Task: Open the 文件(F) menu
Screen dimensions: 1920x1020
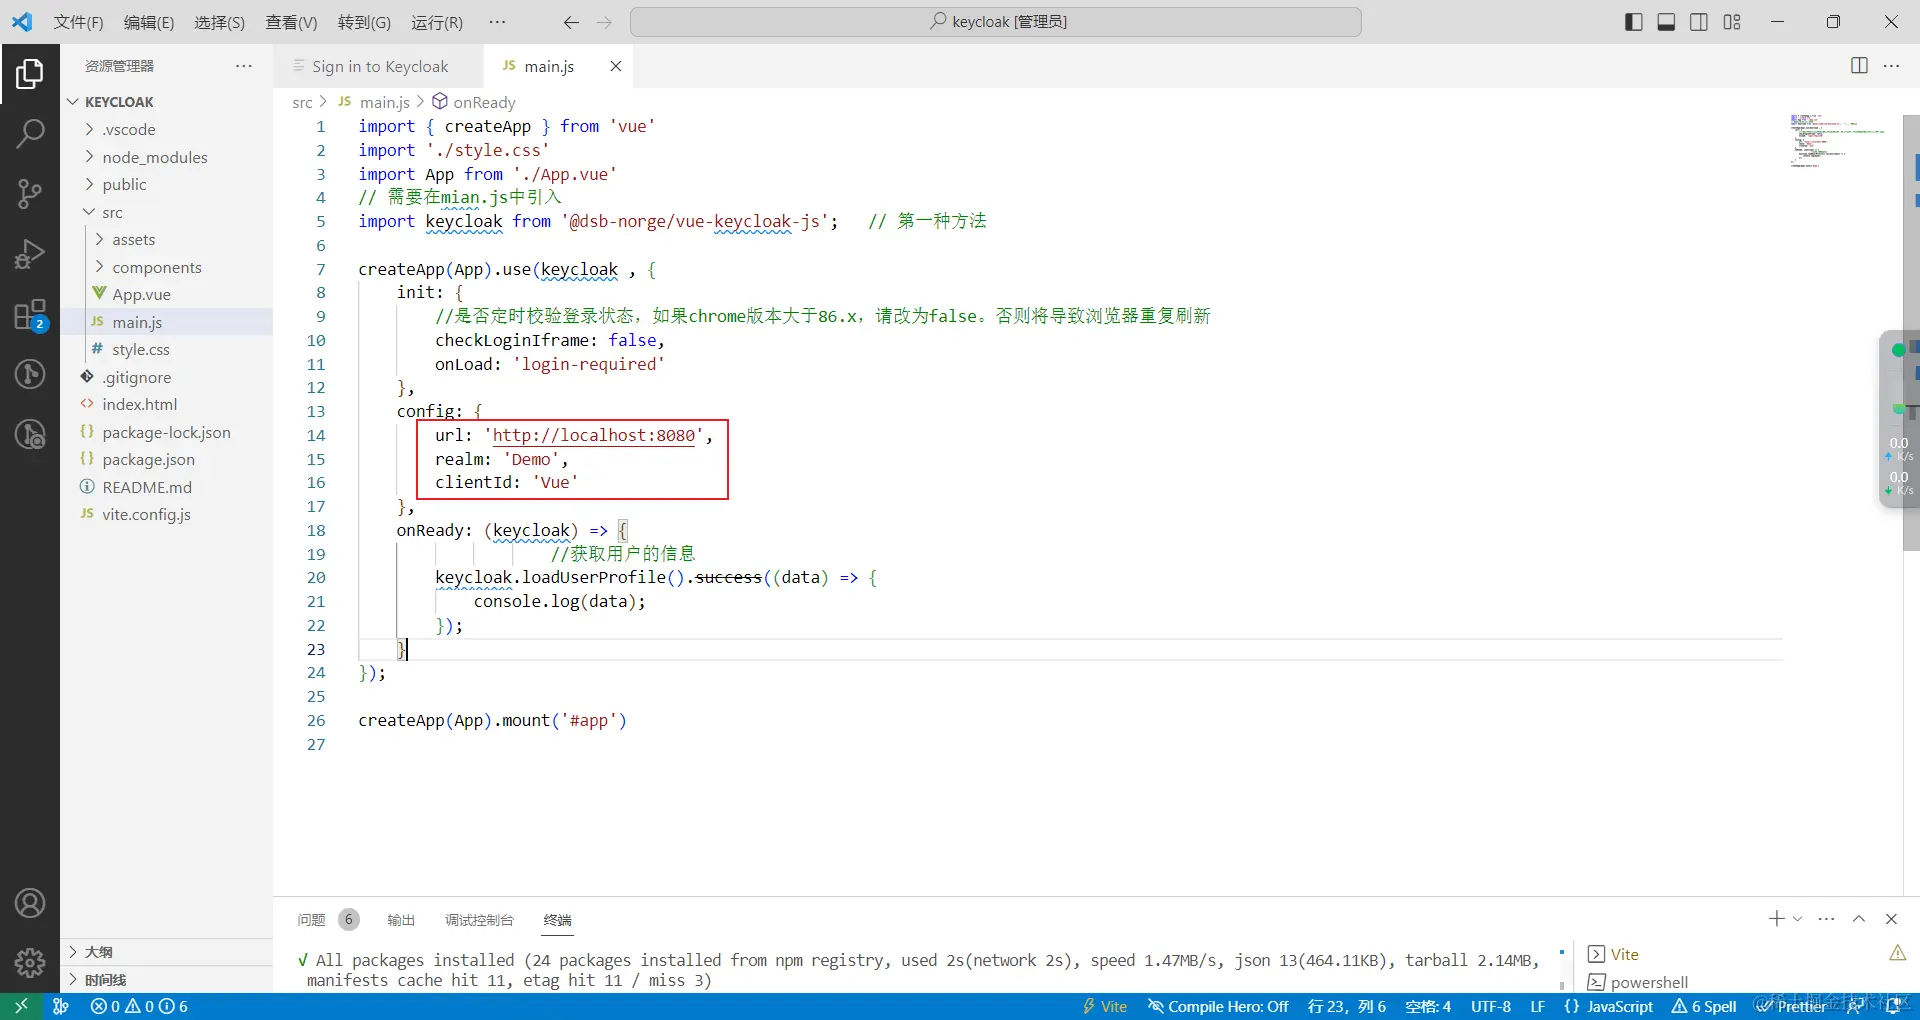Action: point(78,22)
